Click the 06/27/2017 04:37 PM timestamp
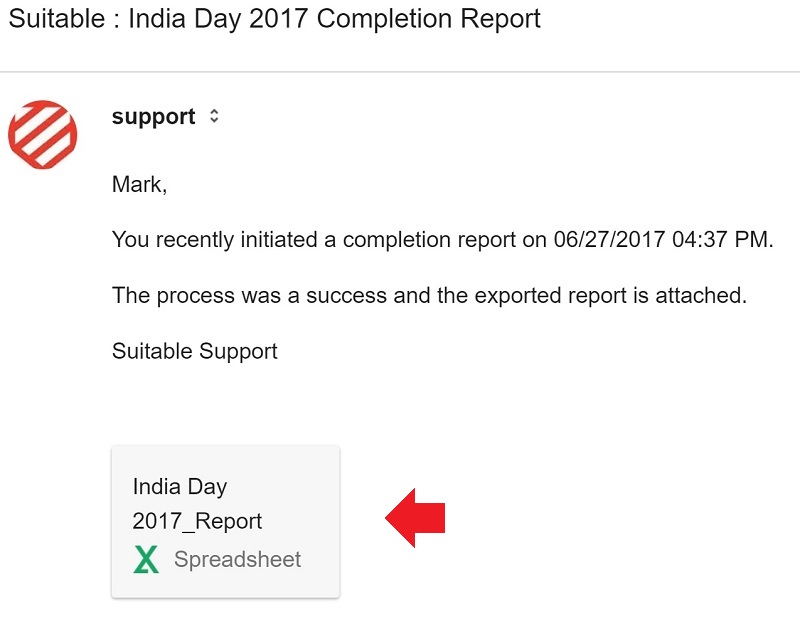The image size is (800, 624). point(664,240)
